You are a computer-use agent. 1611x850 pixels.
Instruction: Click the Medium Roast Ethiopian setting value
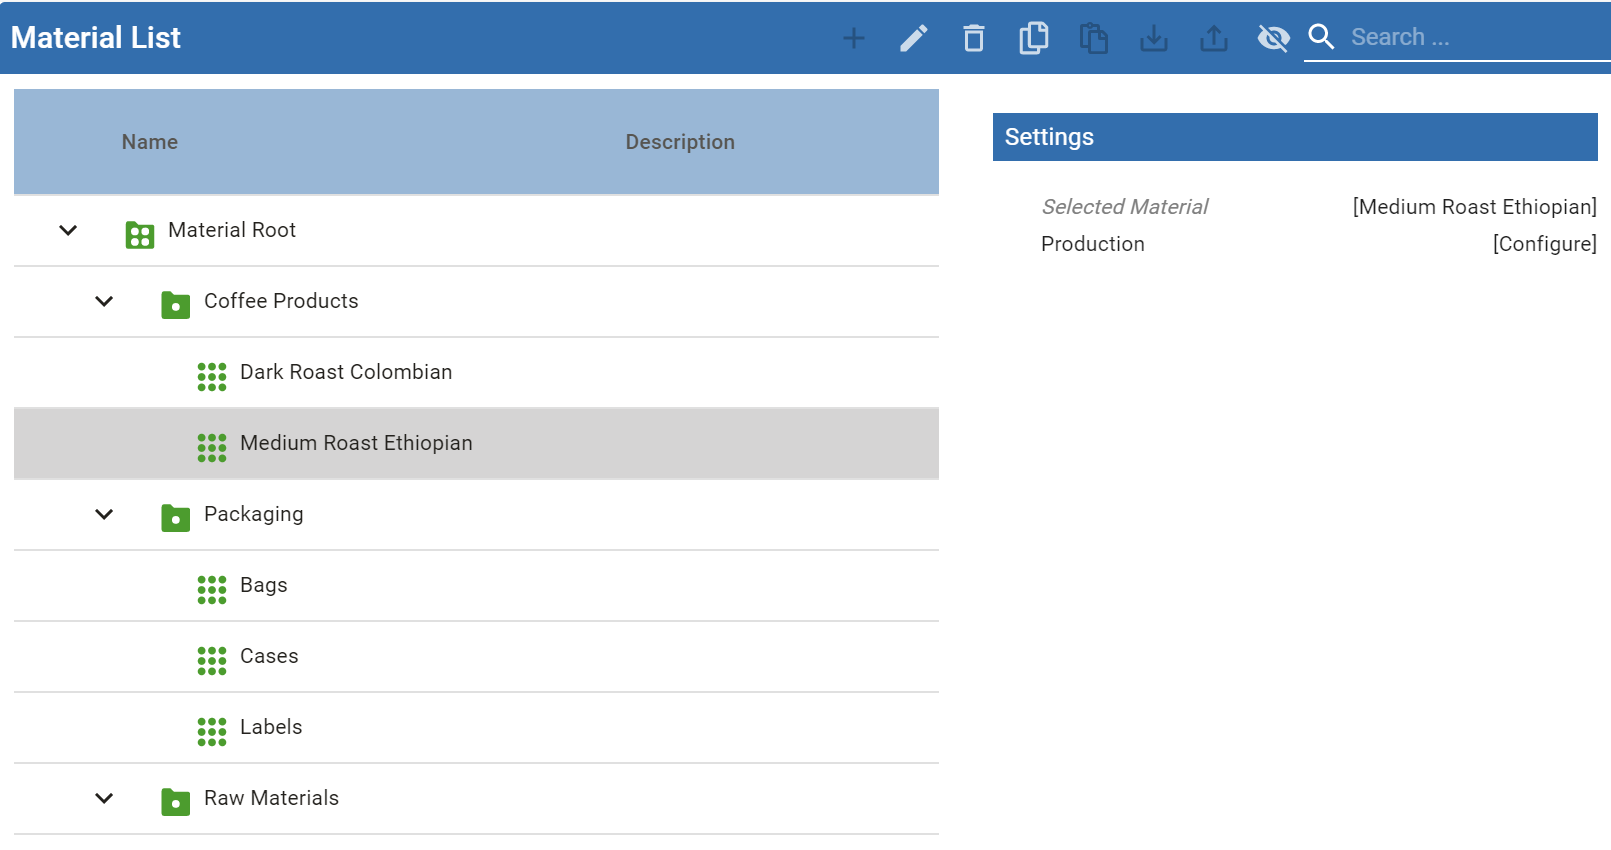1473,207
